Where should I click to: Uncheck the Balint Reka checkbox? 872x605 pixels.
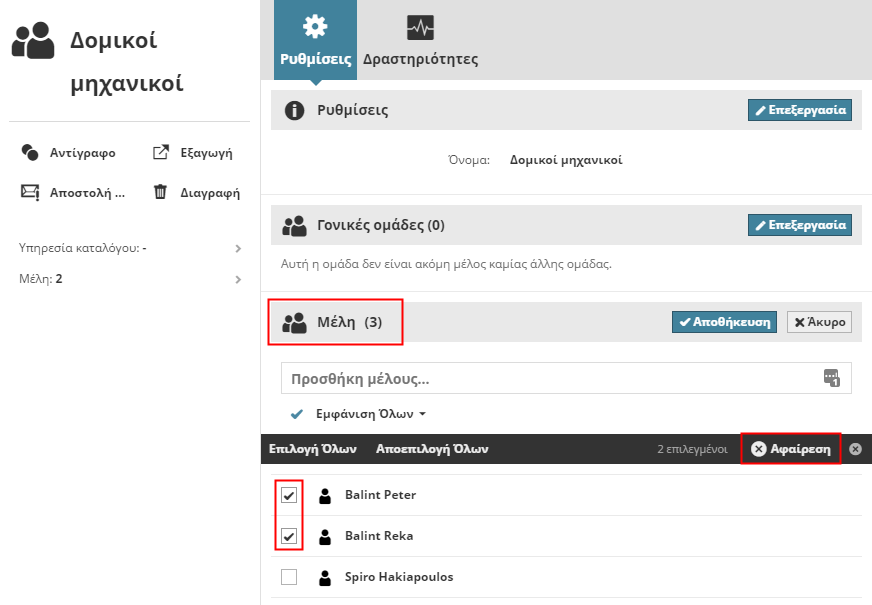tap(289, 536)
